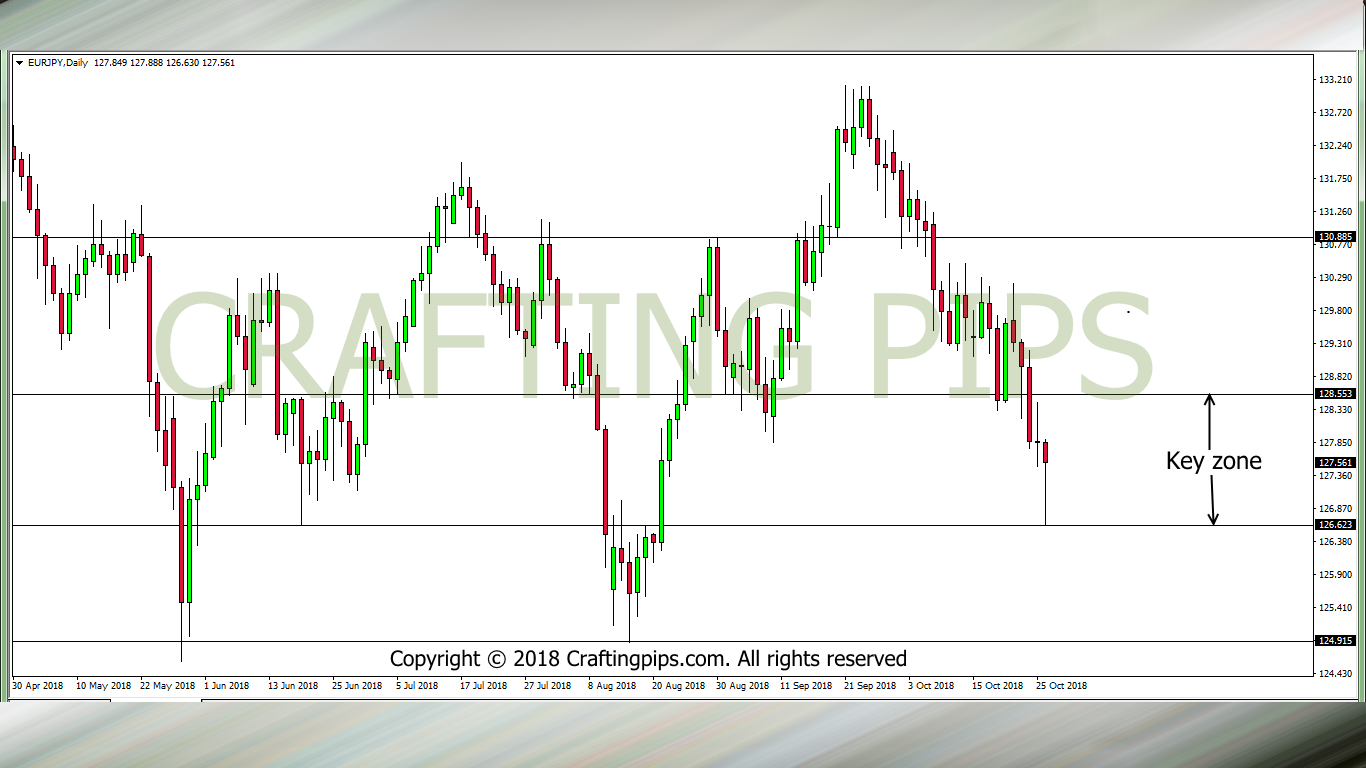The image size is (1366, 768).
Task: Click the 130.290 price scale label
Action: (1336, 277)
